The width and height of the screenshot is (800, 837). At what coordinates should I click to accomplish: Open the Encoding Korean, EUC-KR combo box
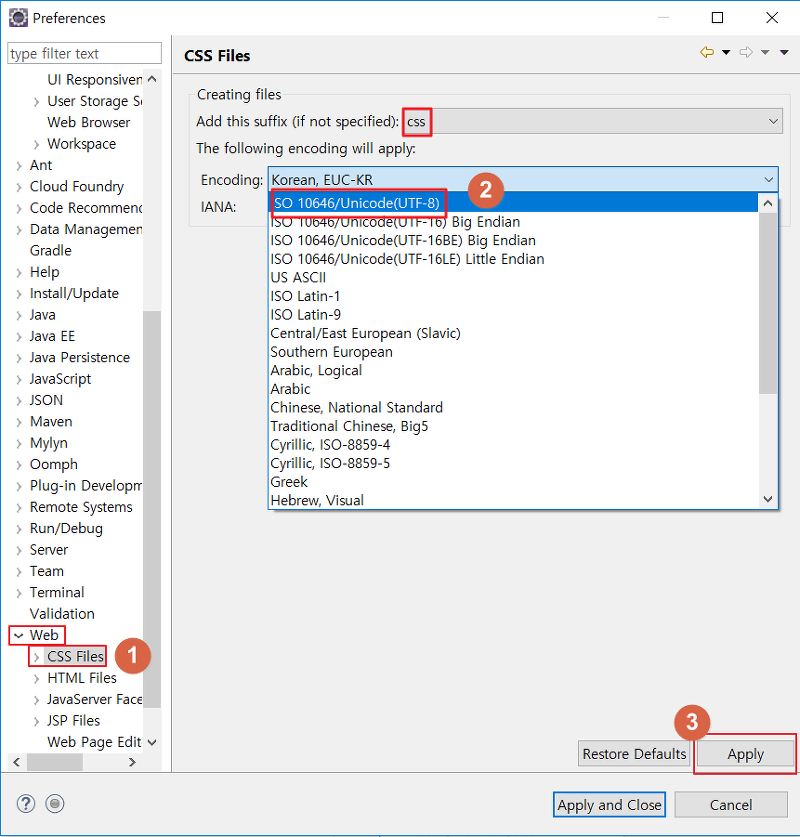click(523, 180)
